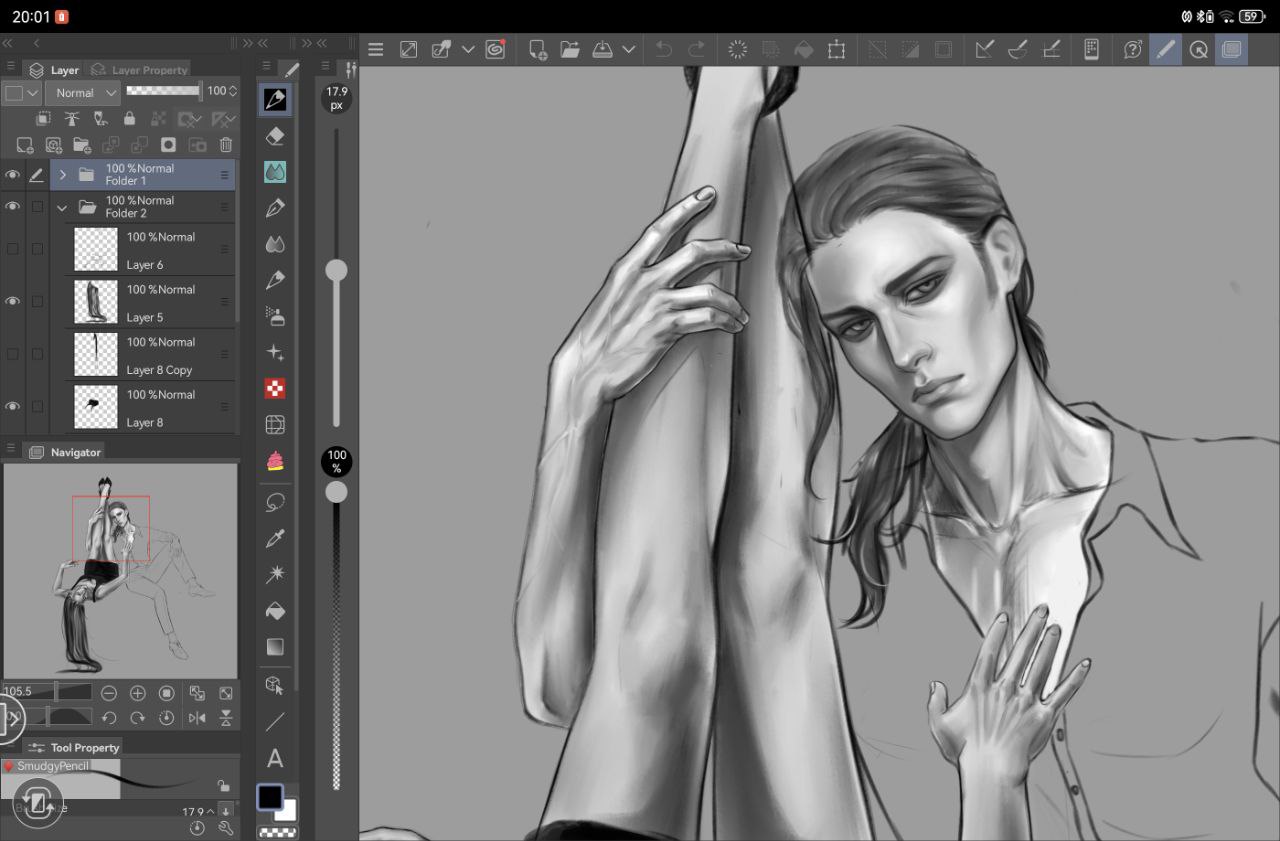Flip the canvas horizontally in Navigator
The height and width of the screenshot is (841, 1280).
click(197, 718)
